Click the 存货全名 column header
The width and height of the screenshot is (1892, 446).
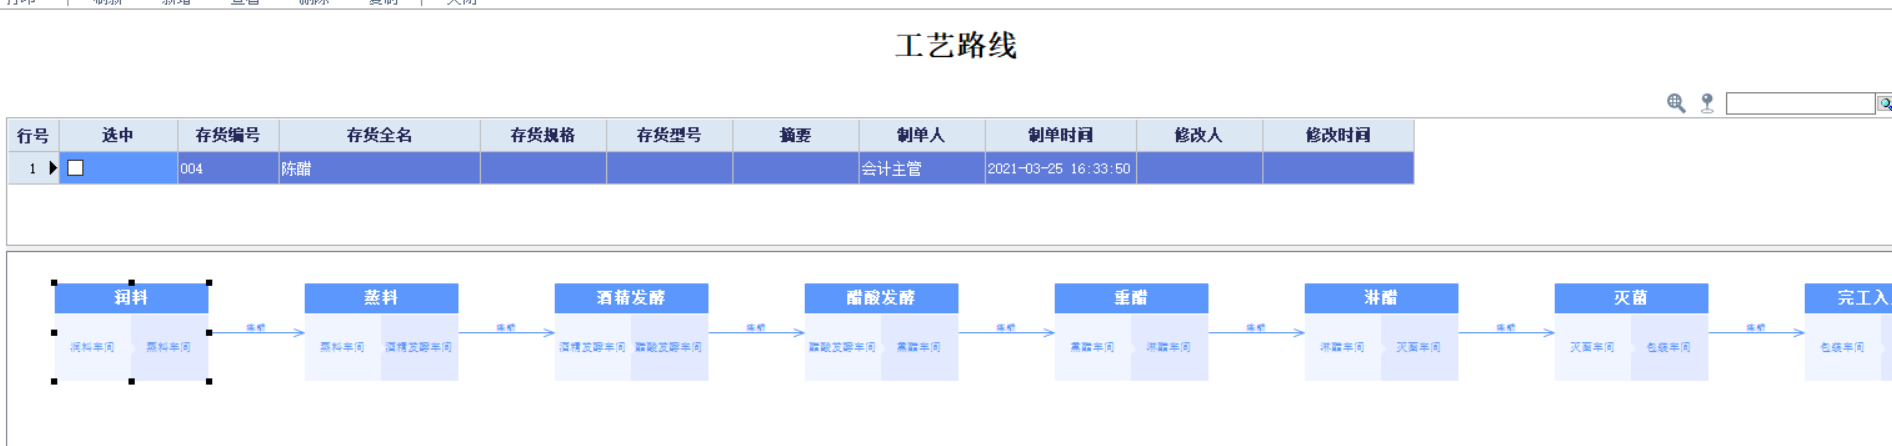point(379,135)
